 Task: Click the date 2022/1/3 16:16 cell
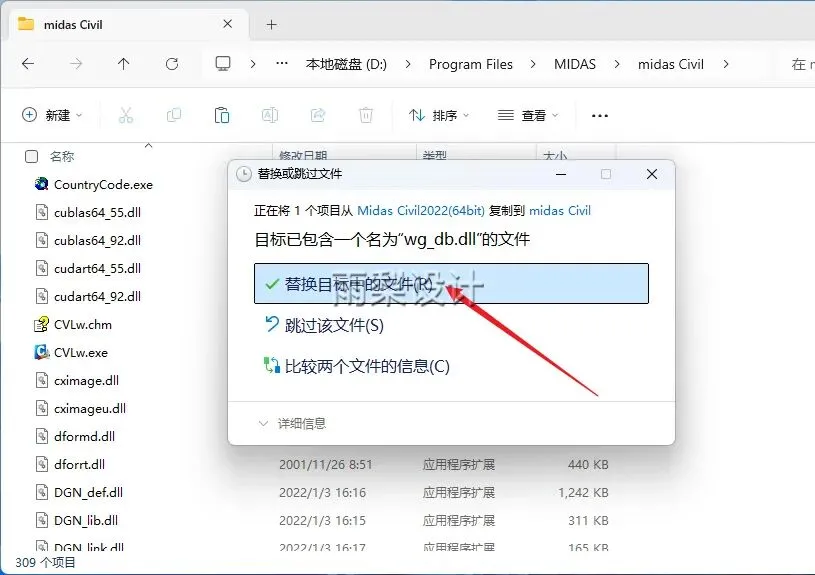pyautogui.click(x=322, y=492)
